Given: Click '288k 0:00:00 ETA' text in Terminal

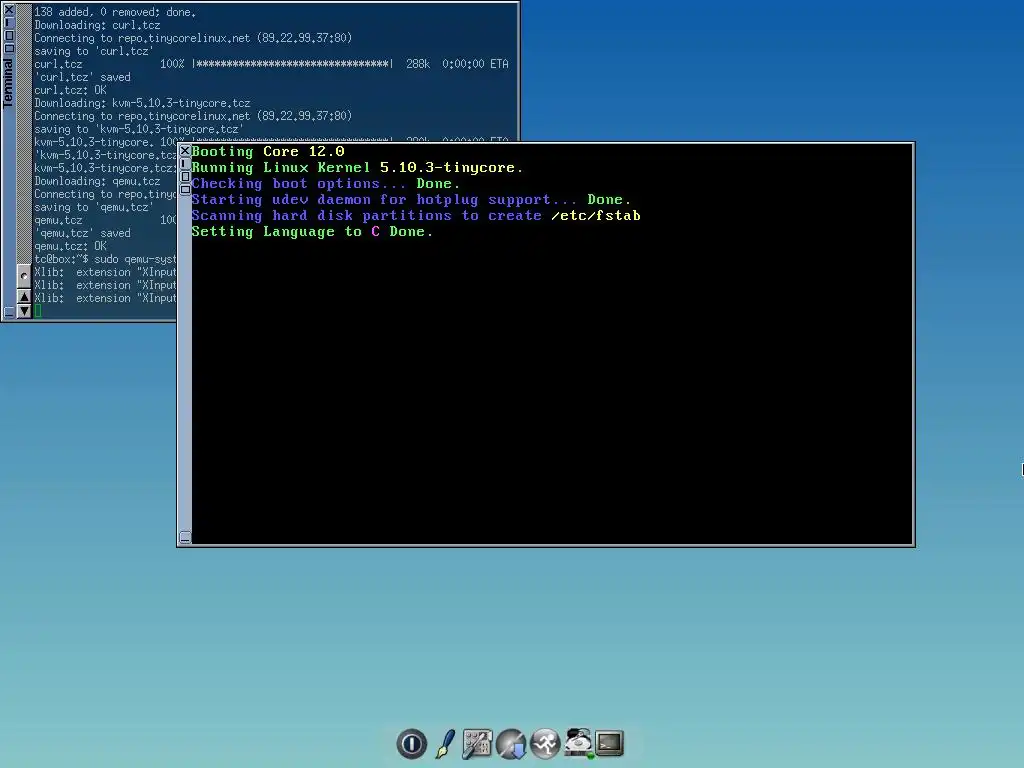Looking at the screenshot, I should 457,64.
